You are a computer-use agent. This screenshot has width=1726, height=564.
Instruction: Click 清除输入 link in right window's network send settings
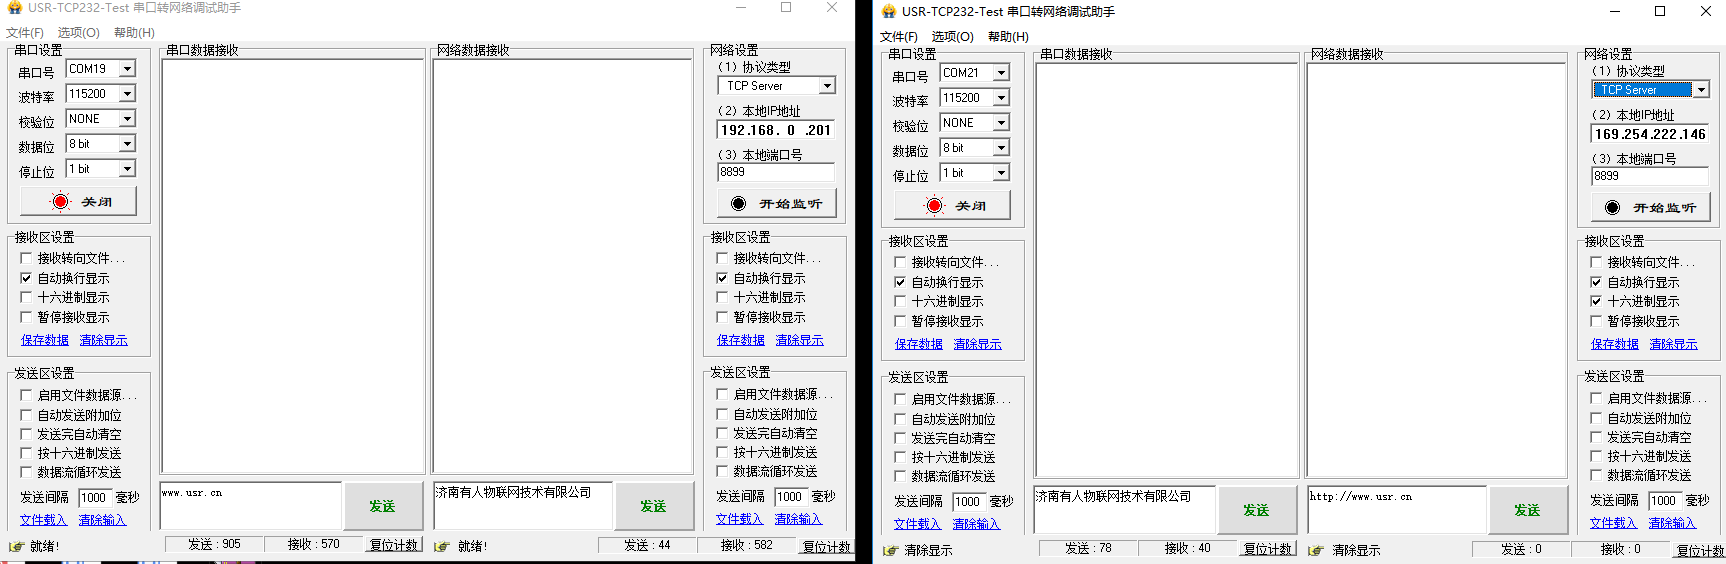point(1672,523)
